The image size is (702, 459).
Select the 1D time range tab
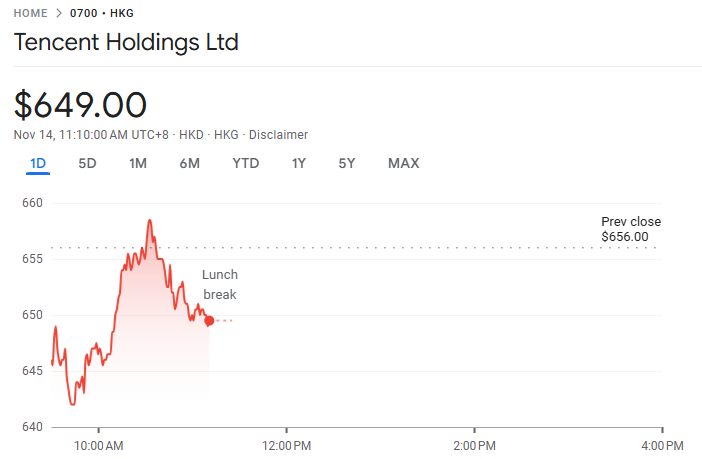[x=38, y=163]
